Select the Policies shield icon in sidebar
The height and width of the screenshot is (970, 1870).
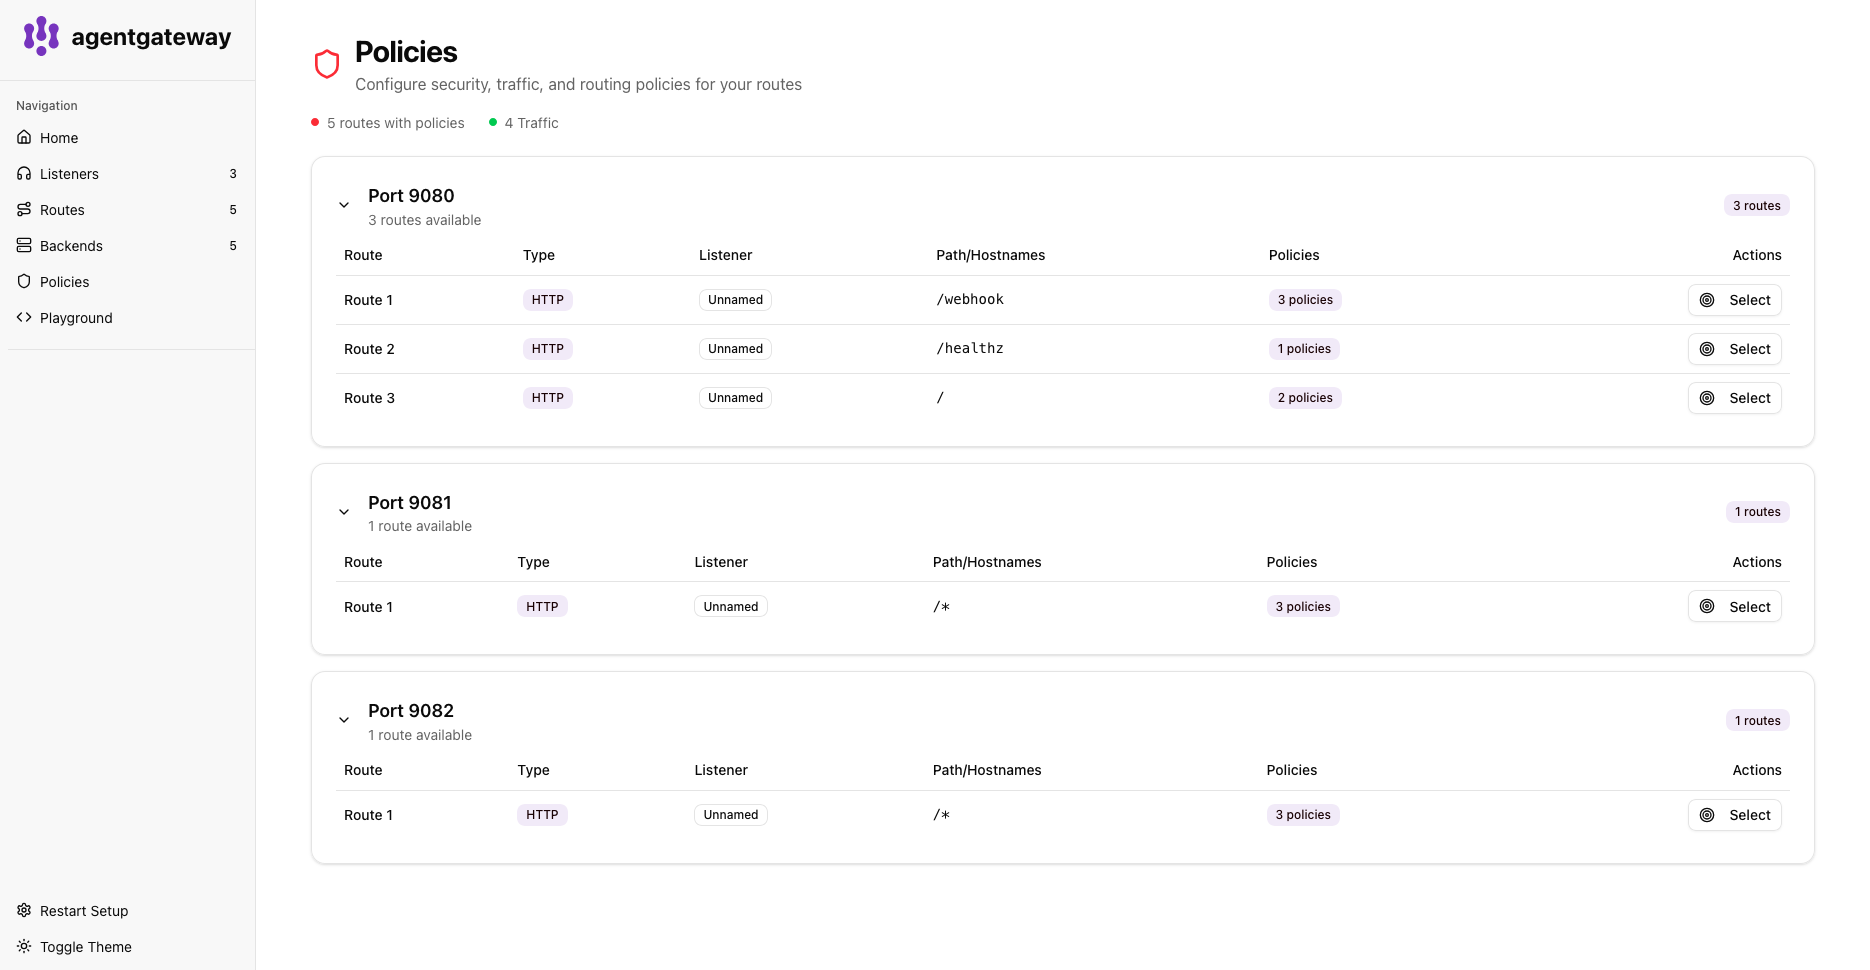[x=23, y=281]
